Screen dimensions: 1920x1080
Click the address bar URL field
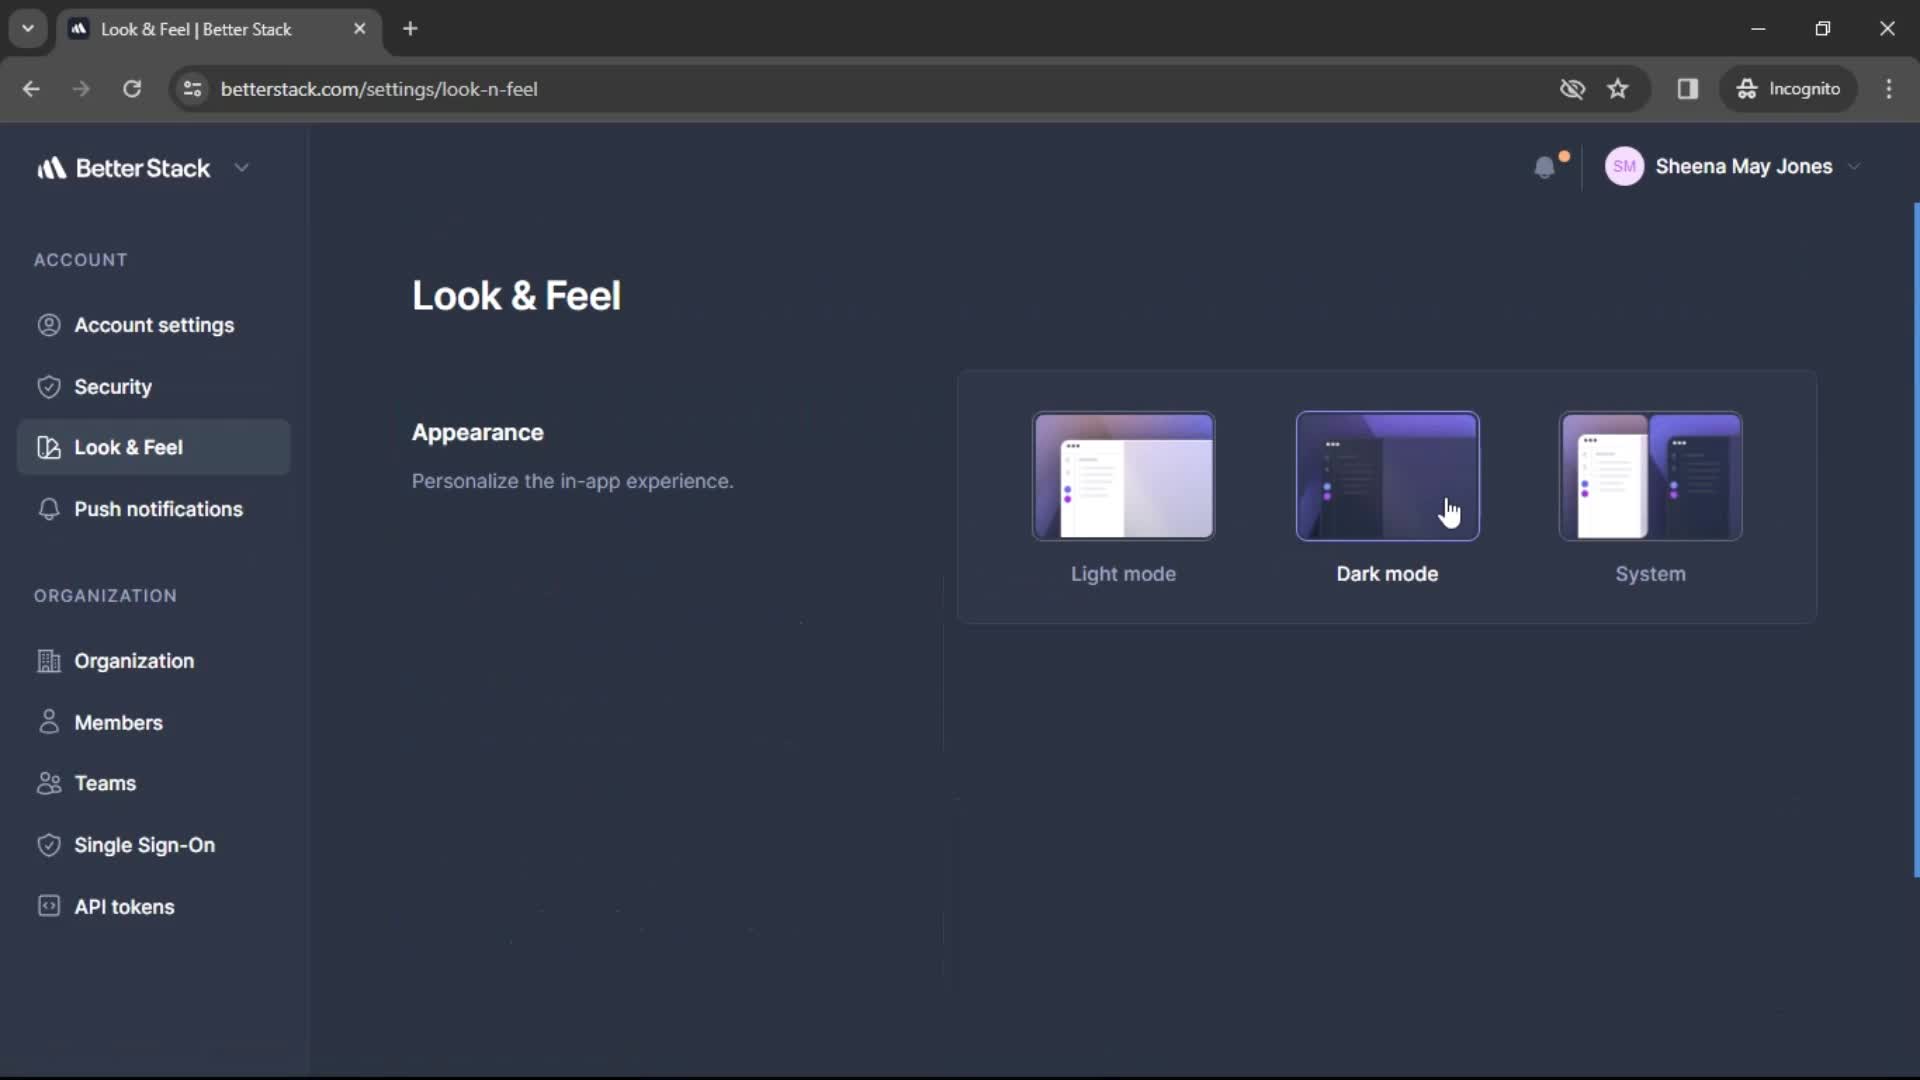378,88
